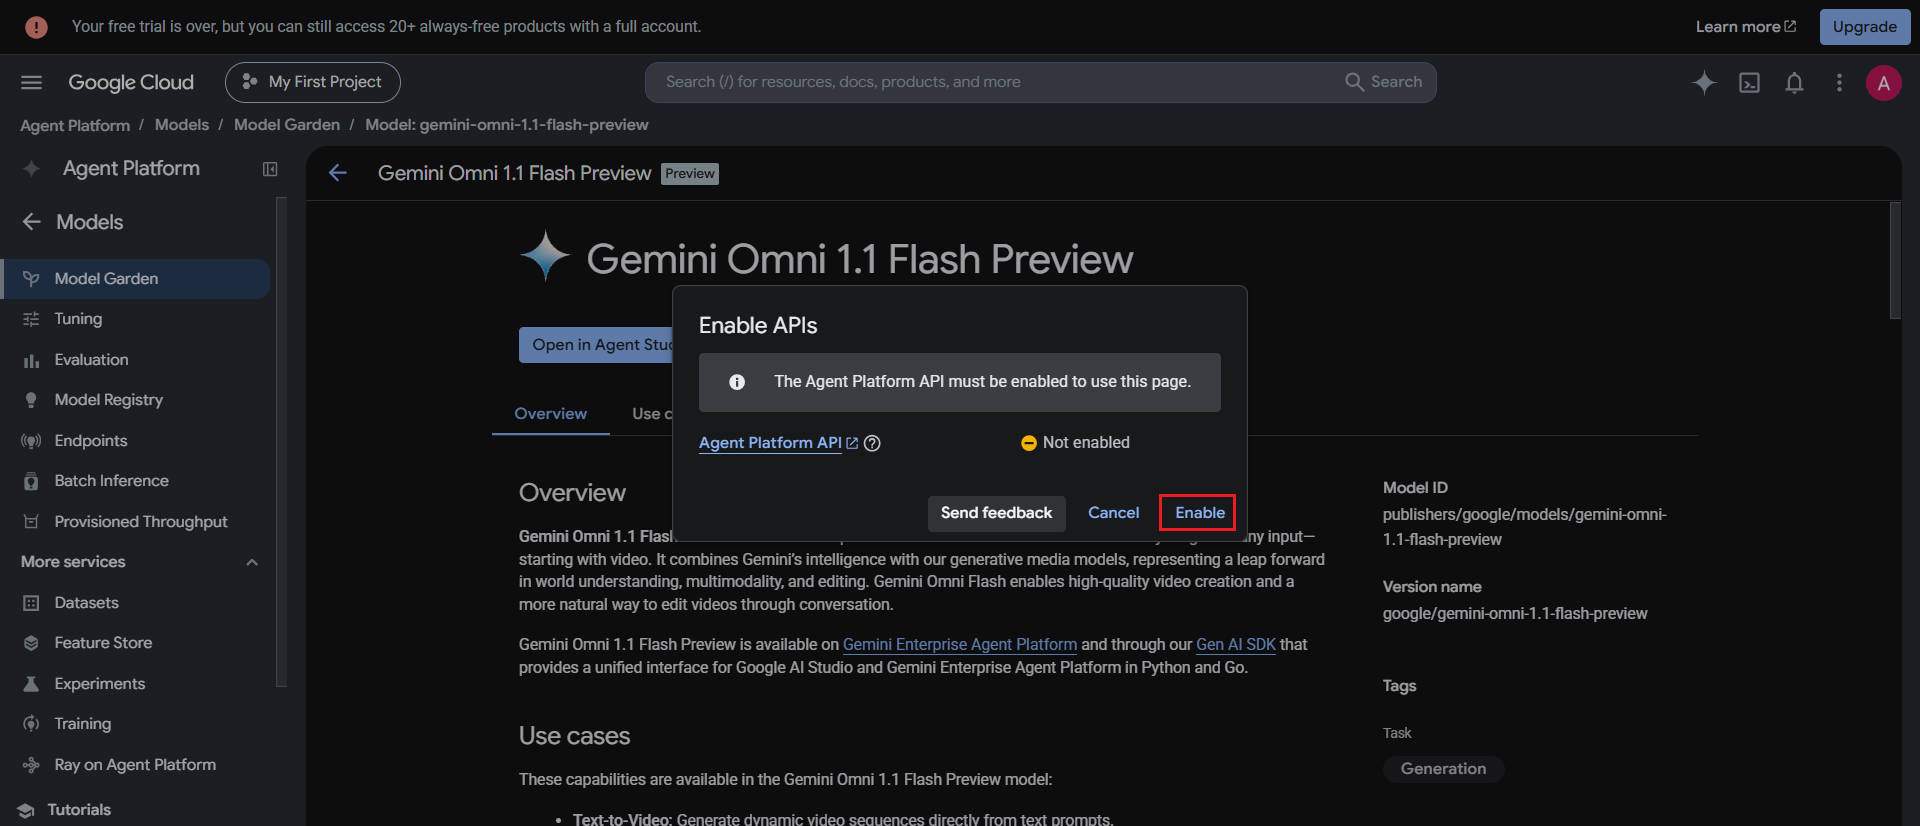This screenshot has height=826, width=1920.
Task: Click the Send feedback button
Action: coord(996,513)
